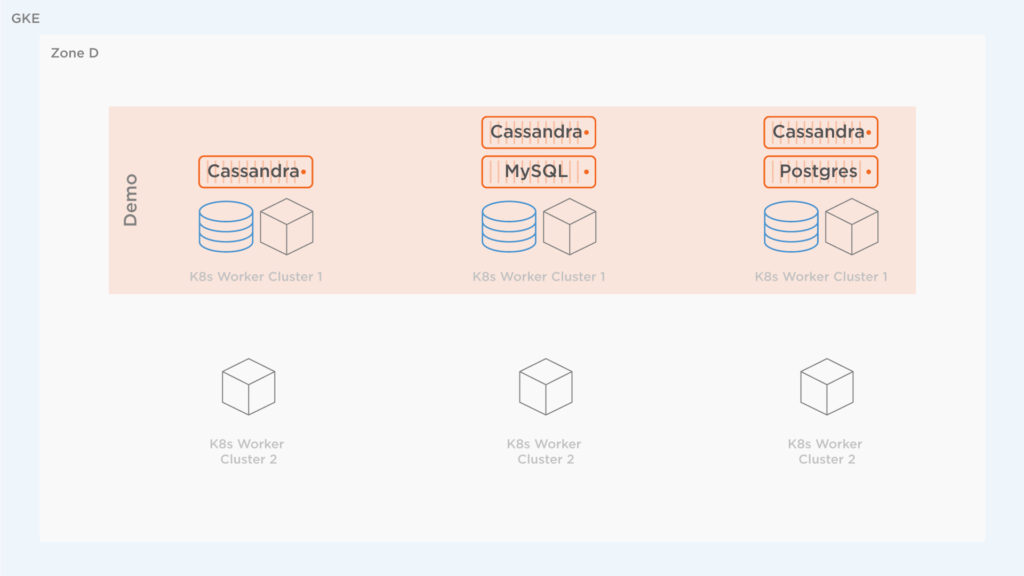Screen dimensions: 1024x576
Task: Click the right-hand K8s Worker Cluster 2 cube
Action: point(827,387)
